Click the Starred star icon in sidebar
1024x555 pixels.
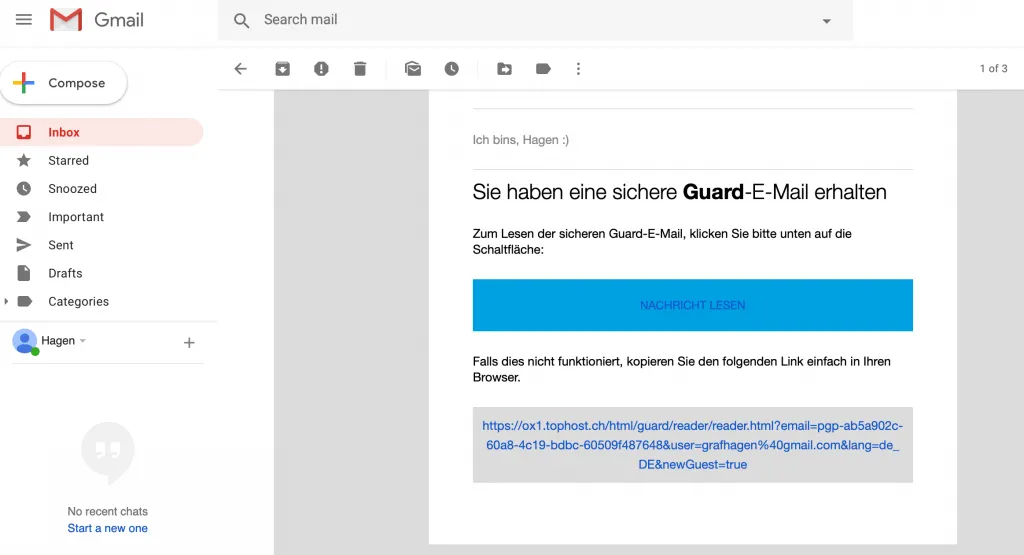tap(24, 160)
